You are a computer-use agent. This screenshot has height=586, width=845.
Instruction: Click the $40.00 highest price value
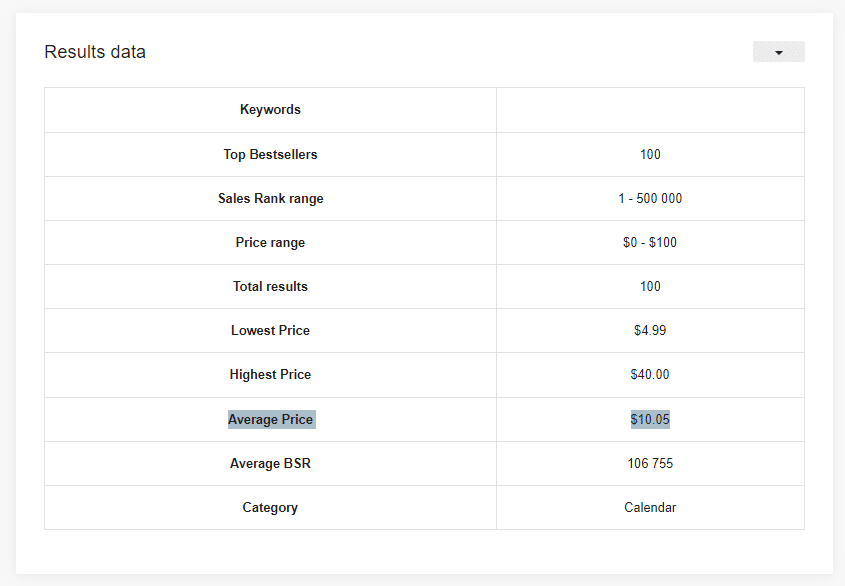650,375
